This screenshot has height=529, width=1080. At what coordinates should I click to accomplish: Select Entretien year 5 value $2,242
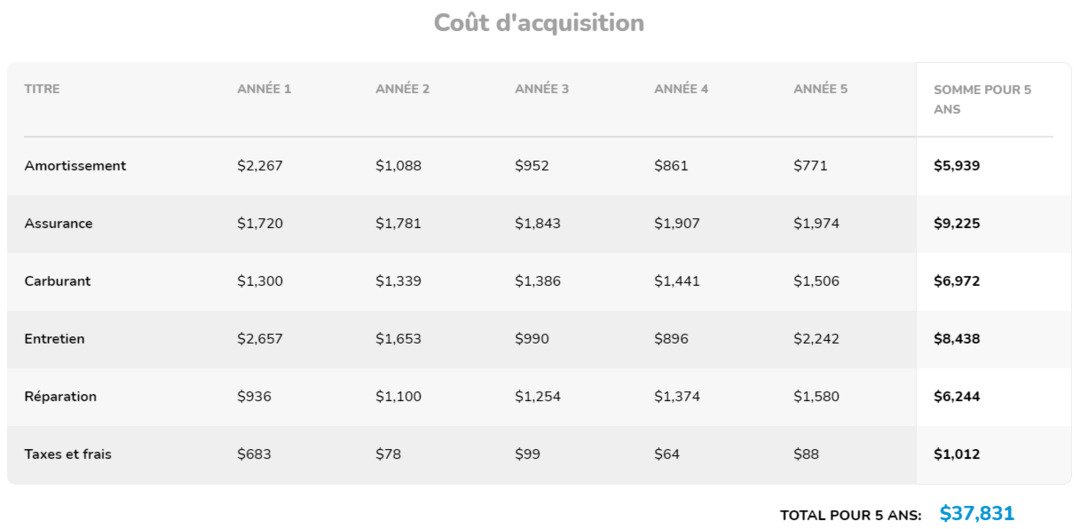(817, 339)
